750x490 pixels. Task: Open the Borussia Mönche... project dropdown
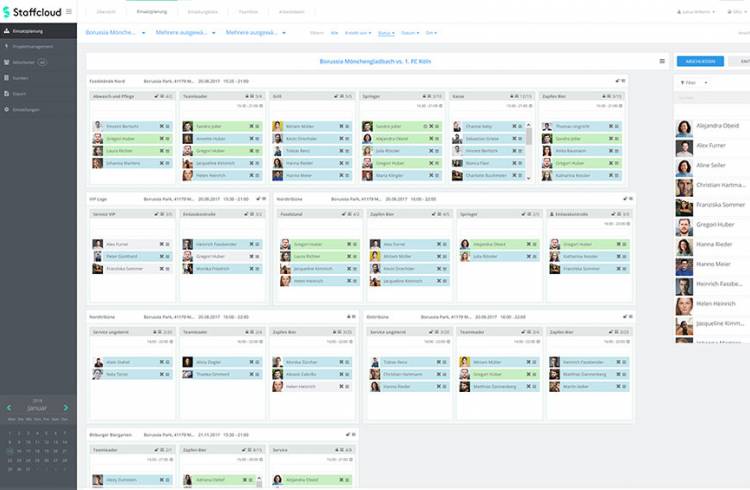pyautogui.click(x=115, y=33)
